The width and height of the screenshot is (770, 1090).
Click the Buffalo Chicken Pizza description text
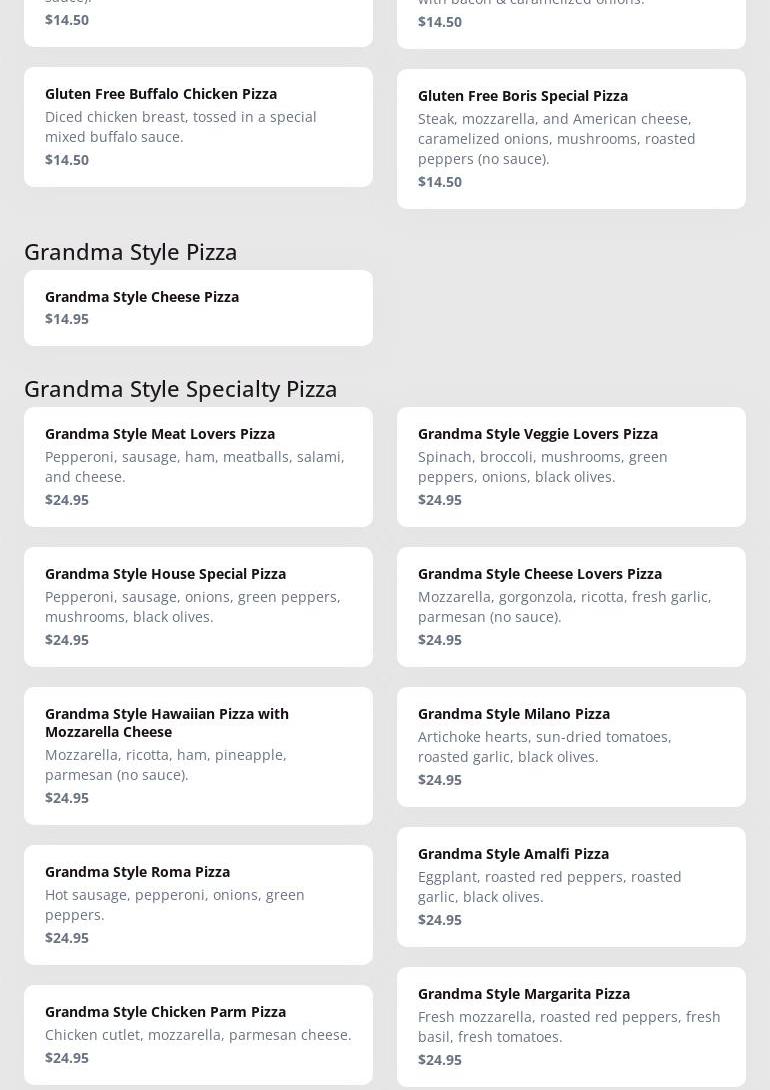point(180,127)
